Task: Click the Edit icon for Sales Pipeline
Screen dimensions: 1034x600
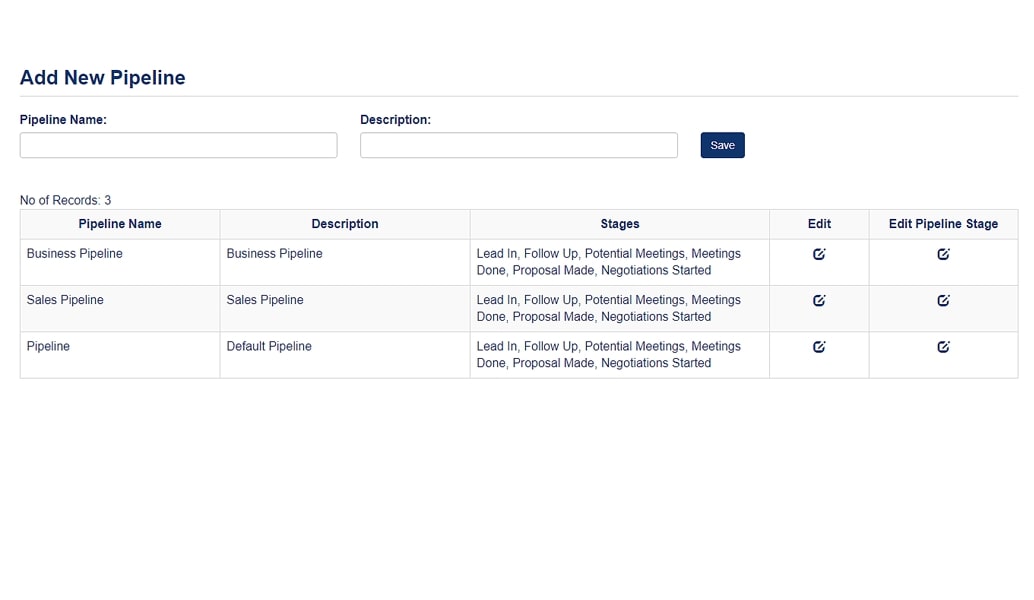Action: click(x=819, y=300)
